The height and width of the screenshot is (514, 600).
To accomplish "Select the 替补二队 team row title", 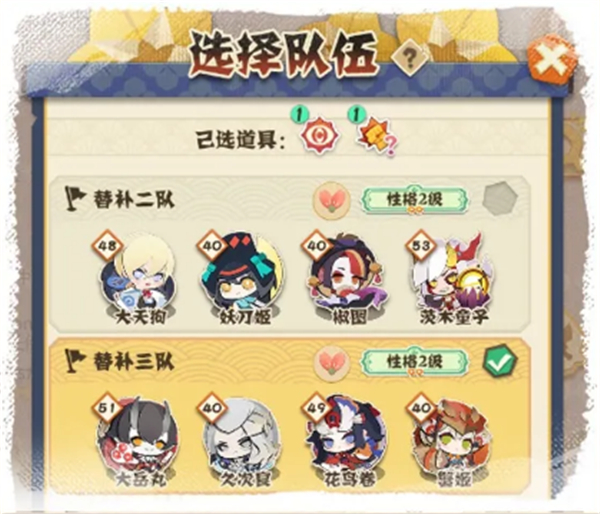I will [133, 200].
